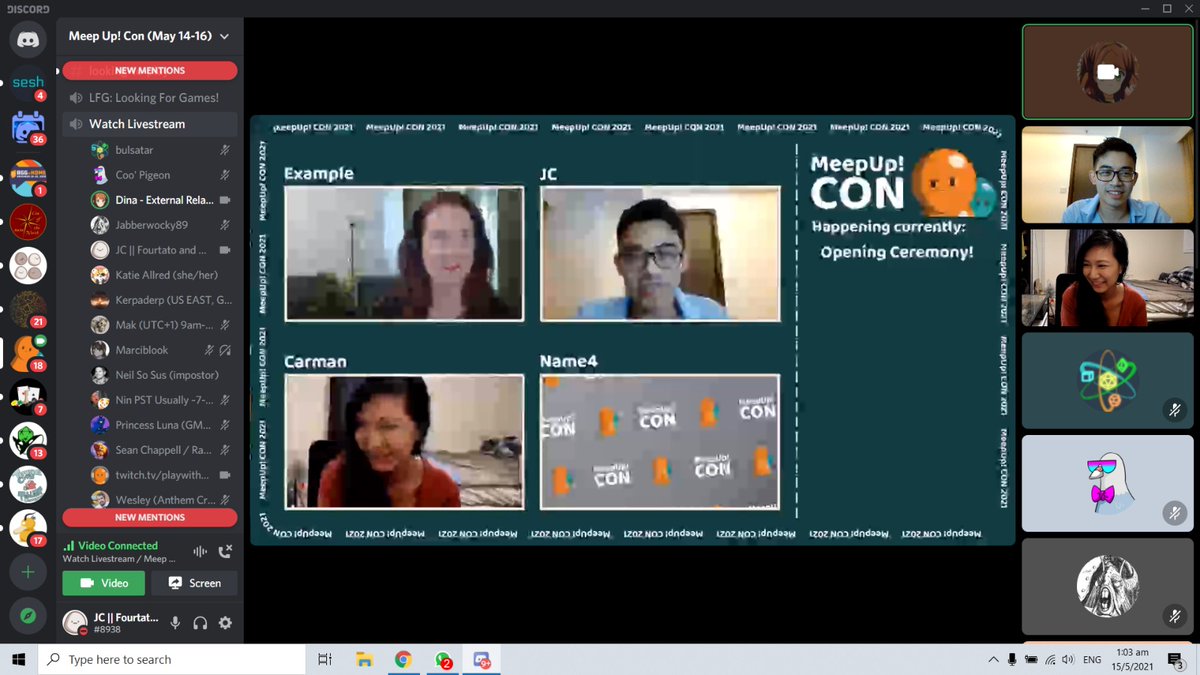Share your screen with Screen button
Viewport: 1200px width, 675px height.
click(x=195, y=583)
